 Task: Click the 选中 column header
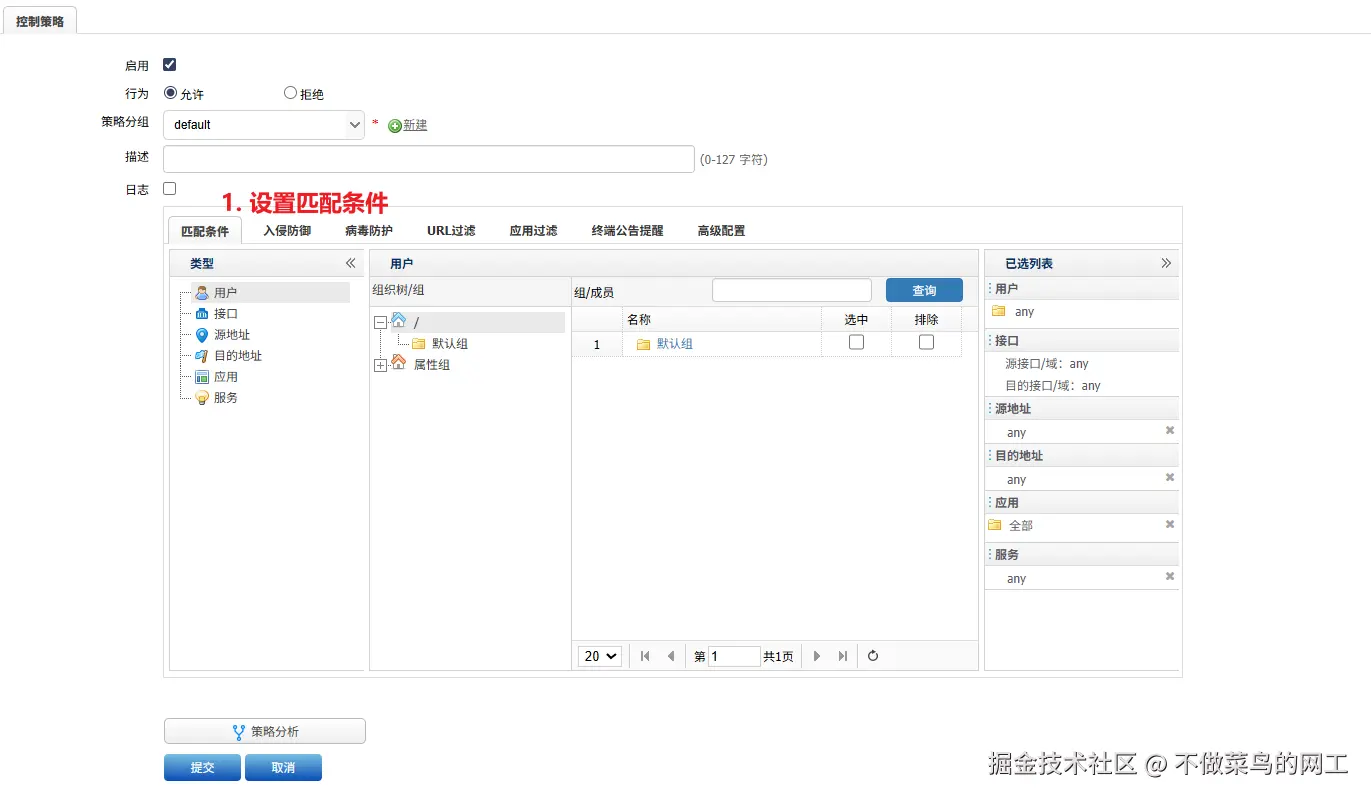(x=856, y=319)
